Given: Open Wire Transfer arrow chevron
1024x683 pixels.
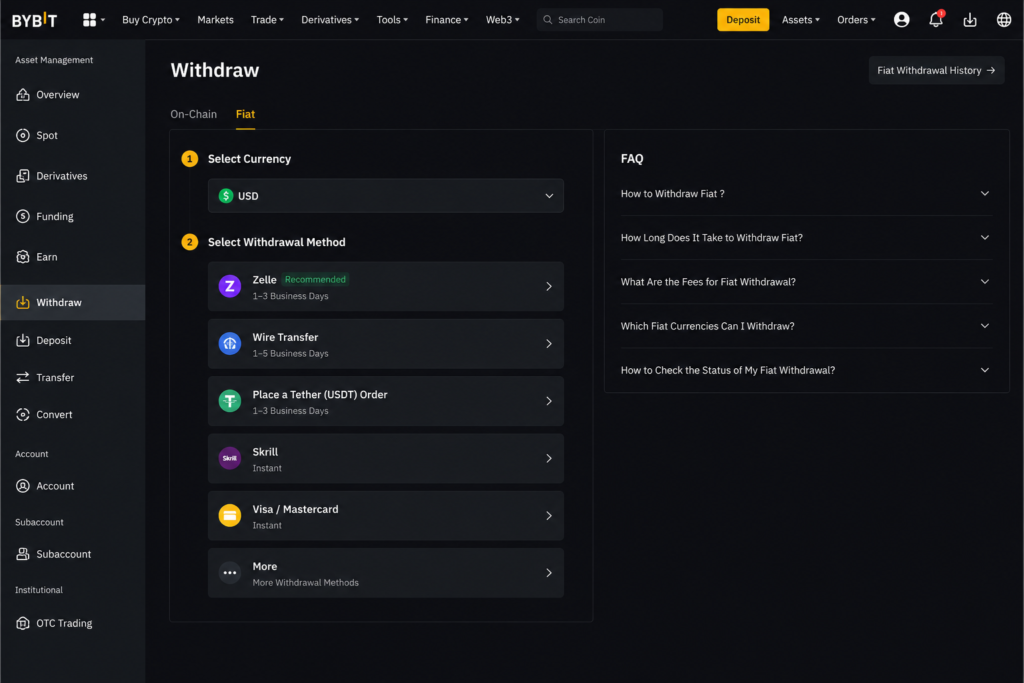Looking at the screenshot, I should pos(549,343).
